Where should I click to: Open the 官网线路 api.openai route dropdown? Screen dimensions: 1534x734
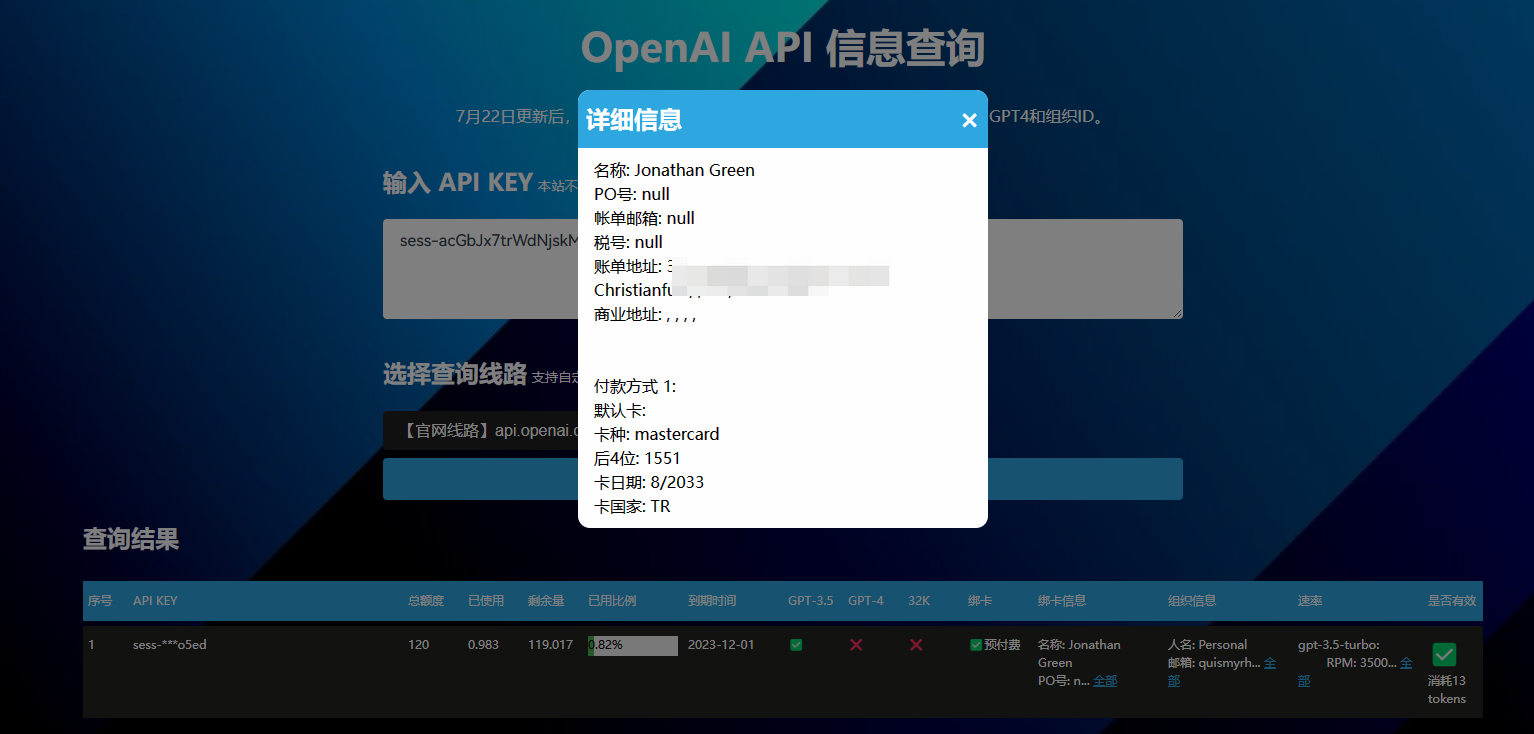(x=783, y=431)
